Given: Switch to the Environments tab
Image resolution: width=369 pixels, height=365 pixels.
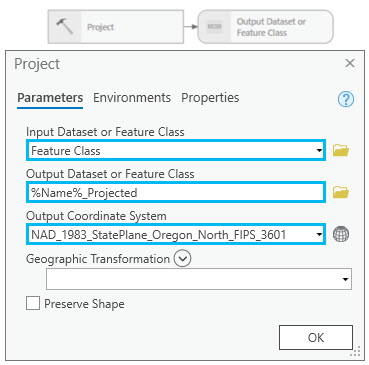Looking at the screenshot, I should point(132,98).
